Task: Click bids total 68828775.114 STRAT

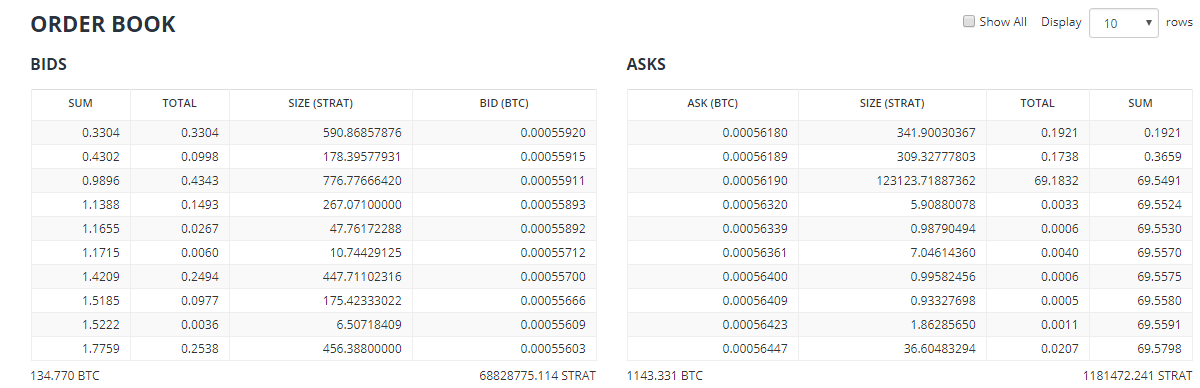Action: 538,376
